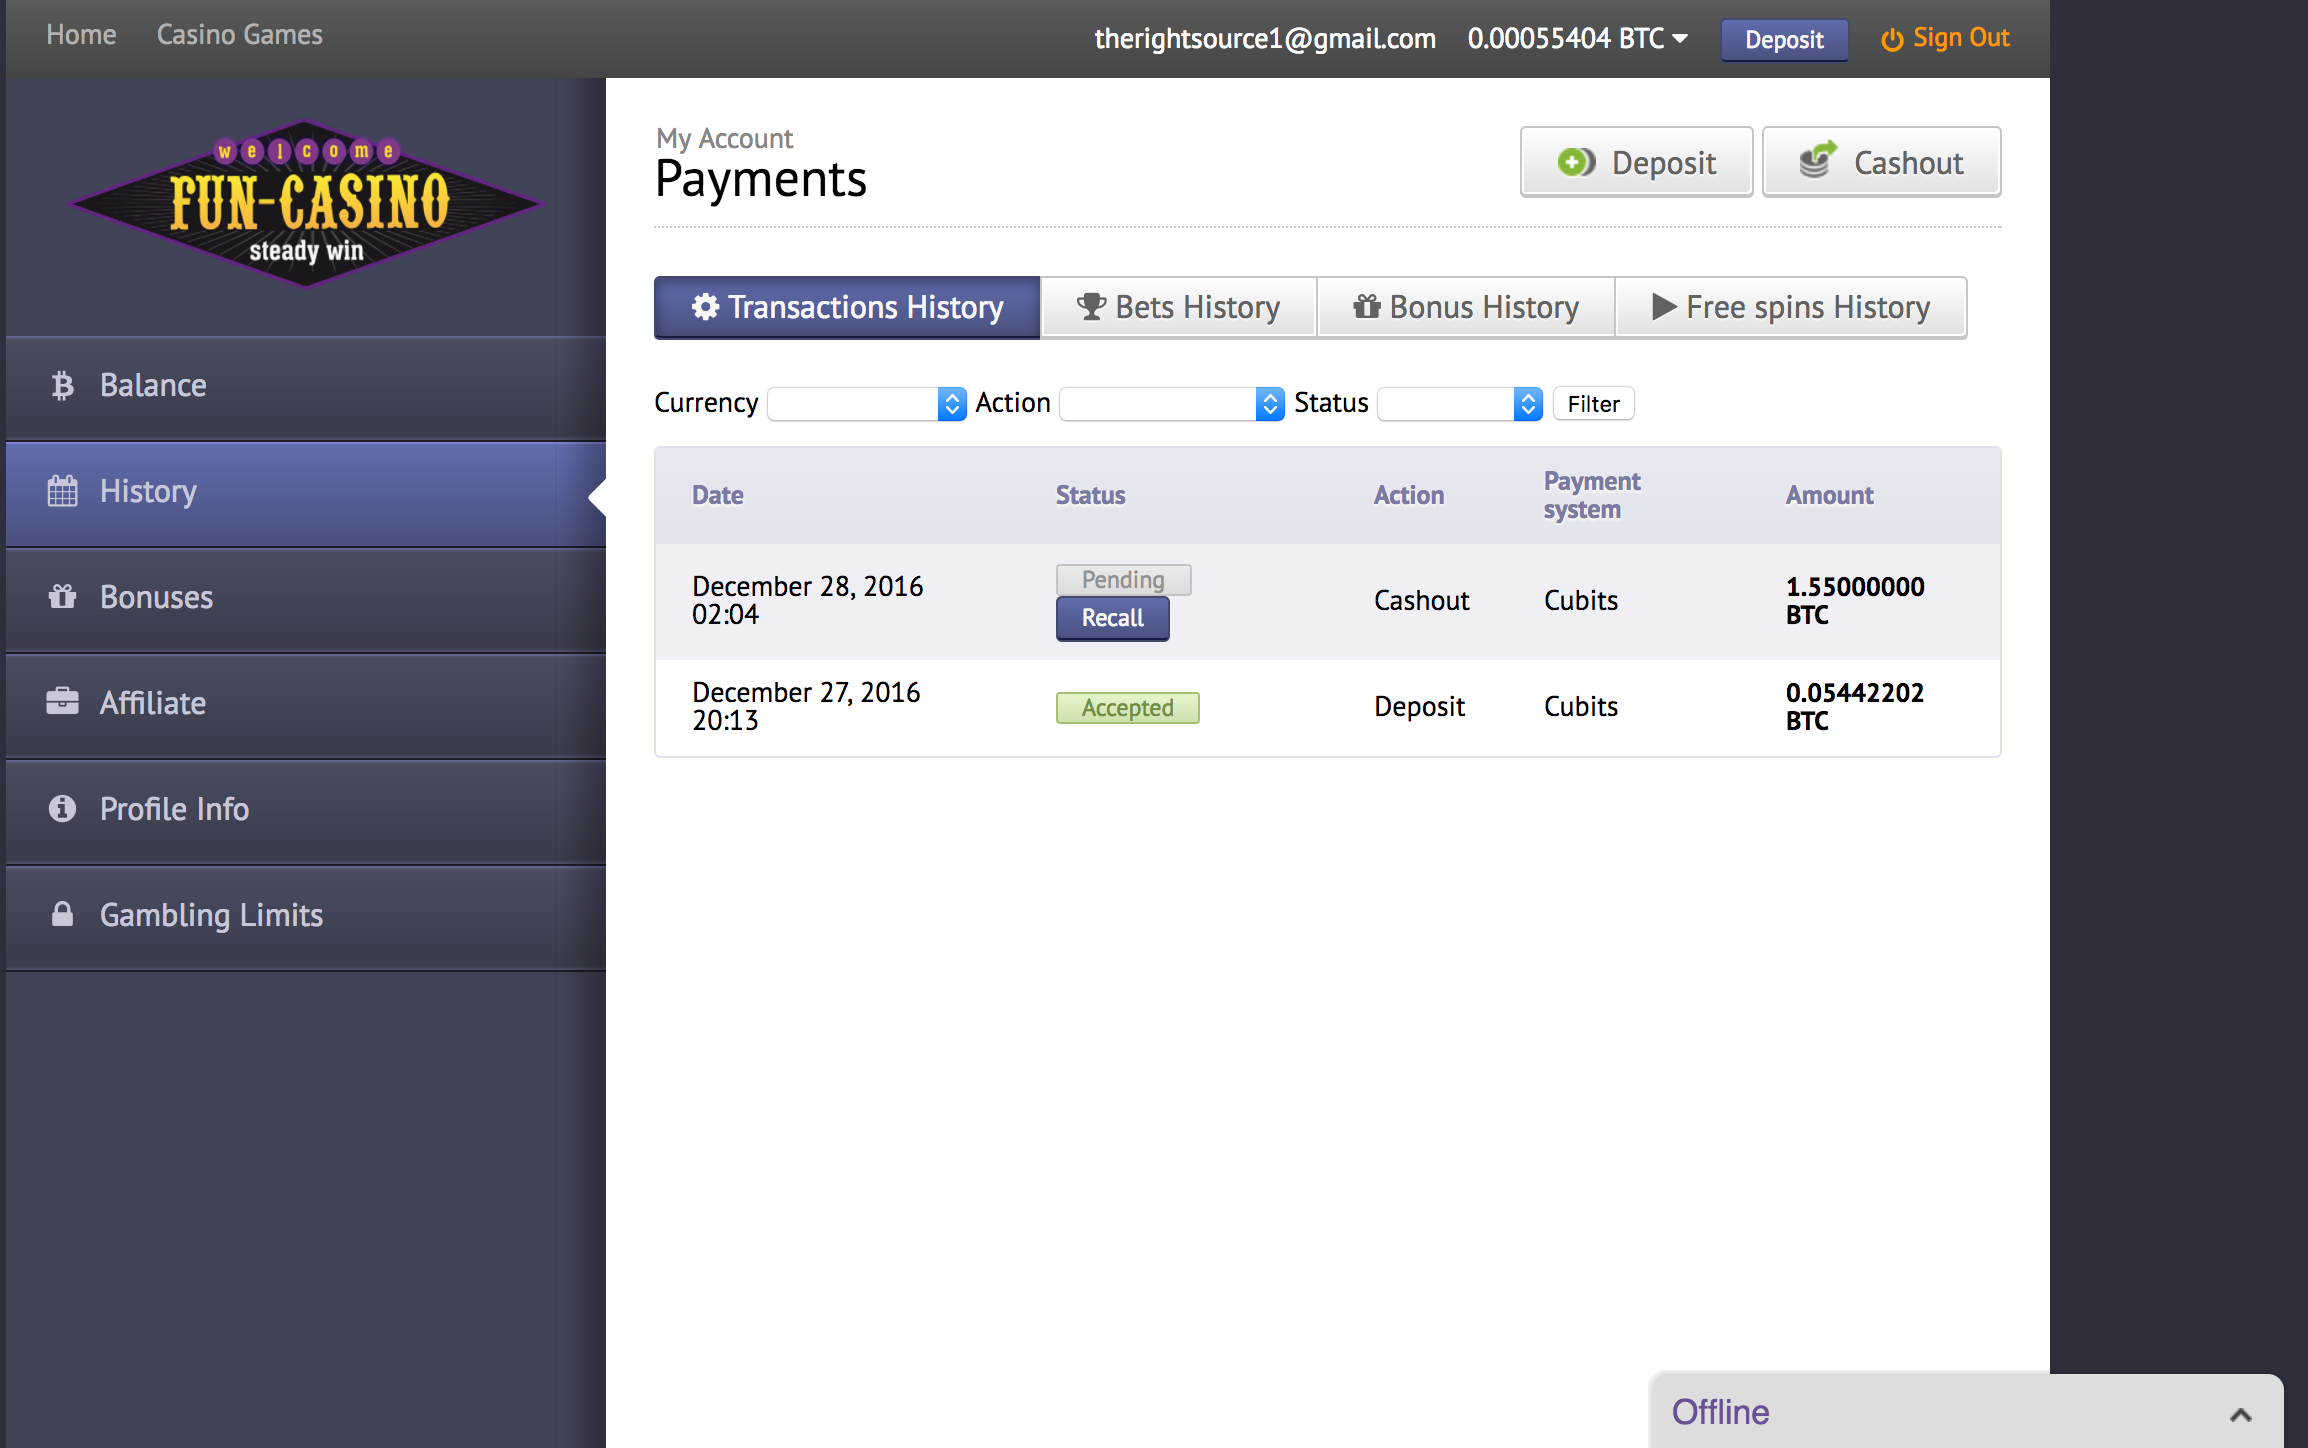Click the lock icon beside Gambling Limits
The width and height of the screenshot is (2308, 1448).
(62, 914)
